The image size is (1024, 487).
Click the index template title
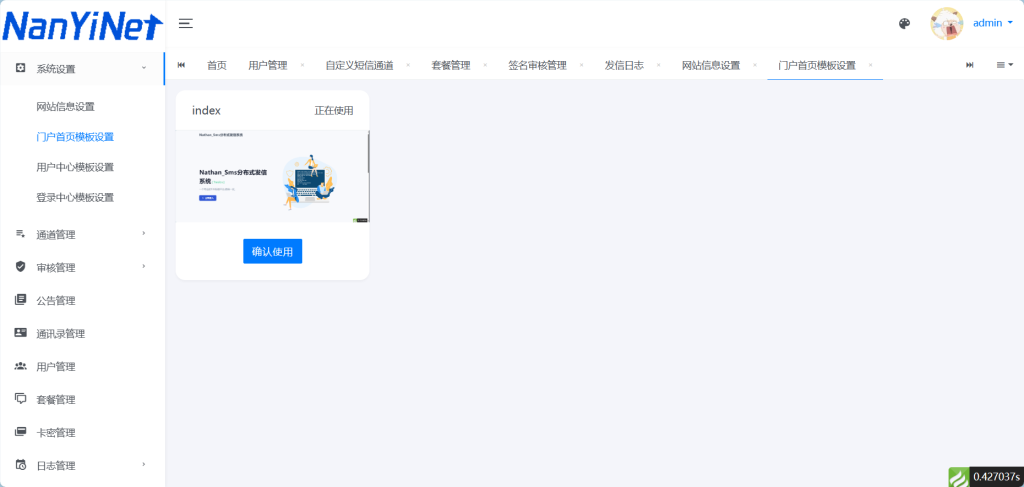[206, 111]
